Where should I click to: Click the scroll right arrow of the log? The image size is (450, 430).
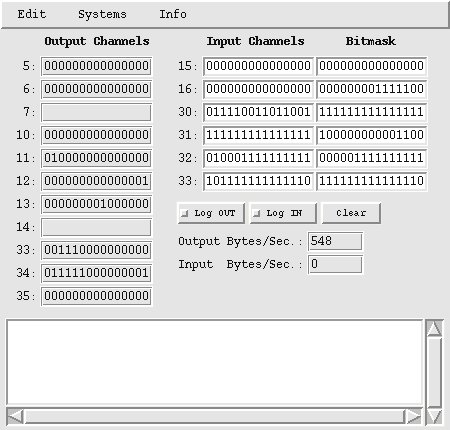(414, 416)
